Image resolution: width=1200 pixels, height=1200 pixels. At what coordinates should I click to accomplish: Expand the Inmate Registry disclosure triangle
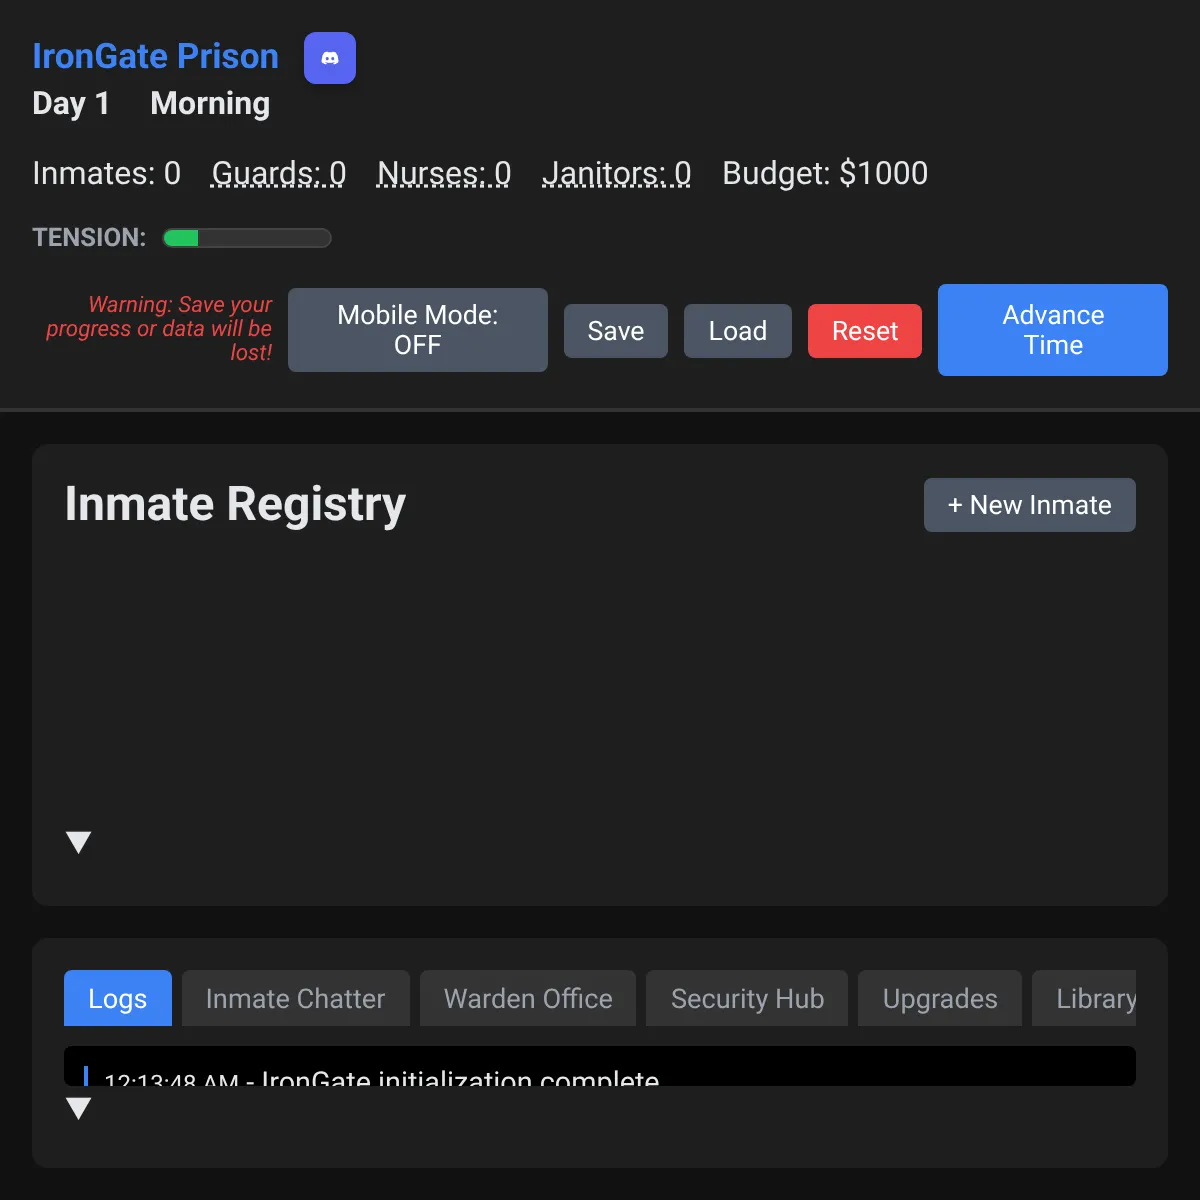[79, 841]
